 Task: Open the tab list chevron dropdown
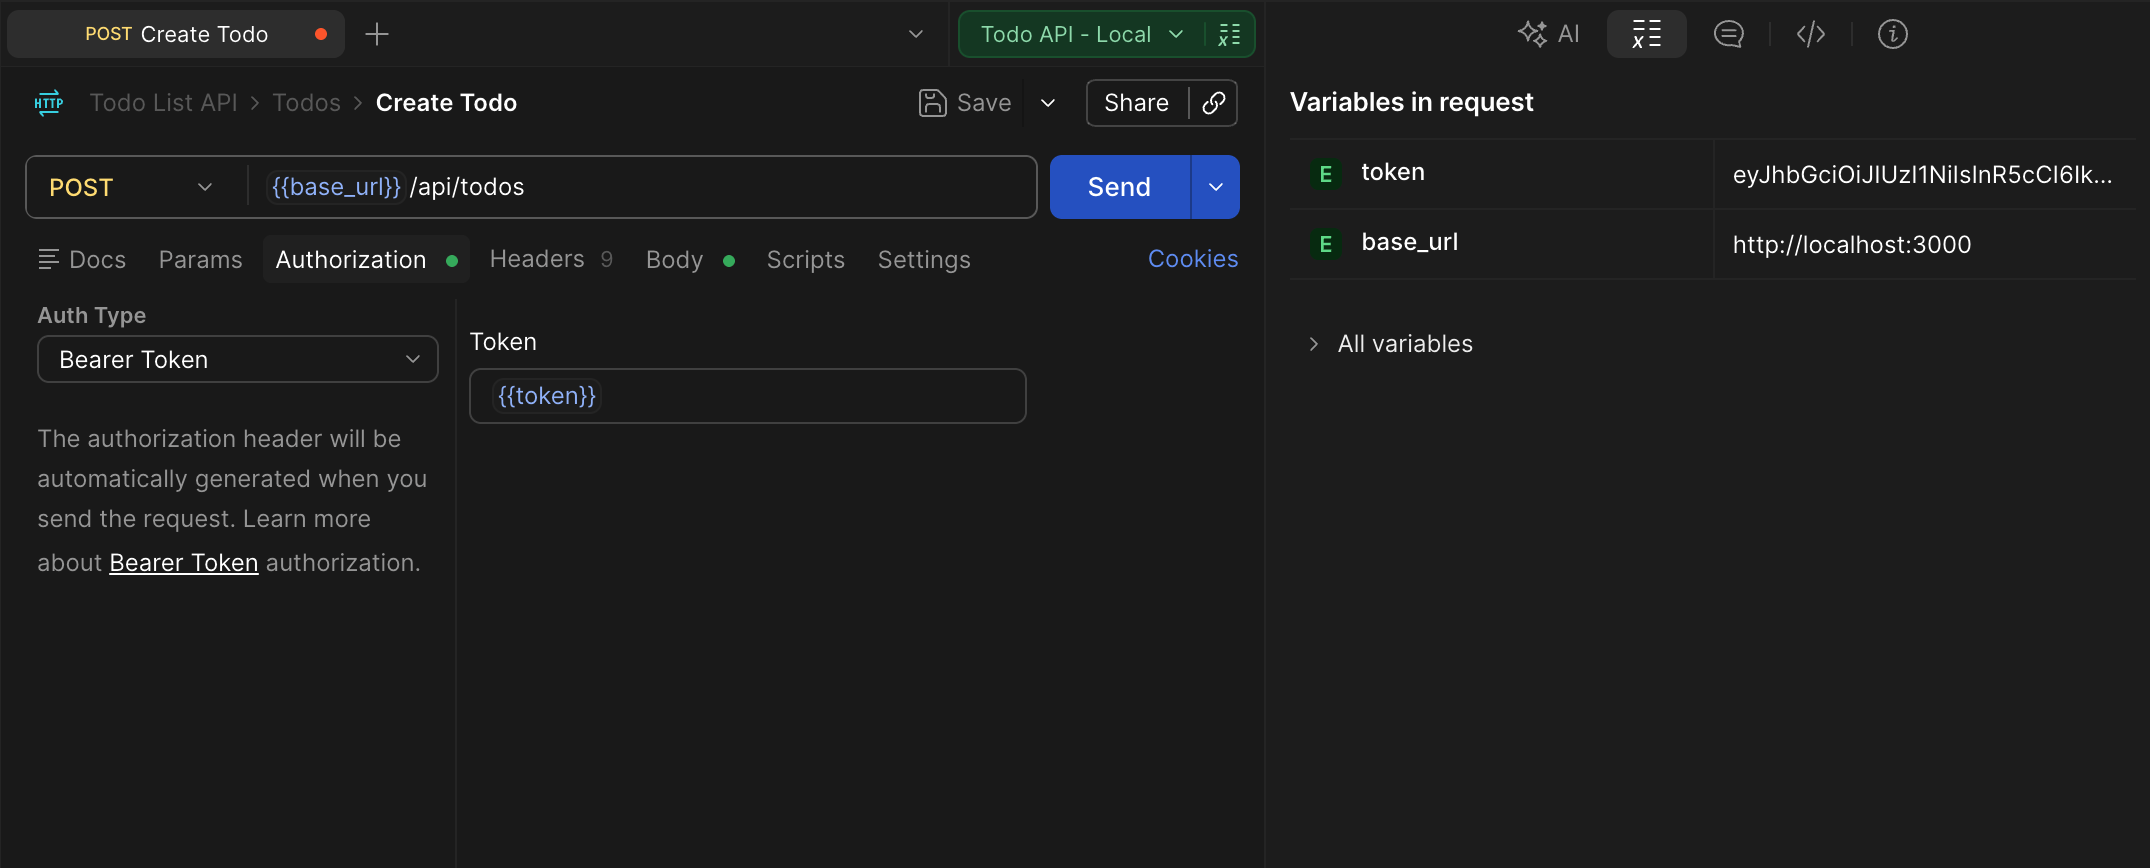915,34
